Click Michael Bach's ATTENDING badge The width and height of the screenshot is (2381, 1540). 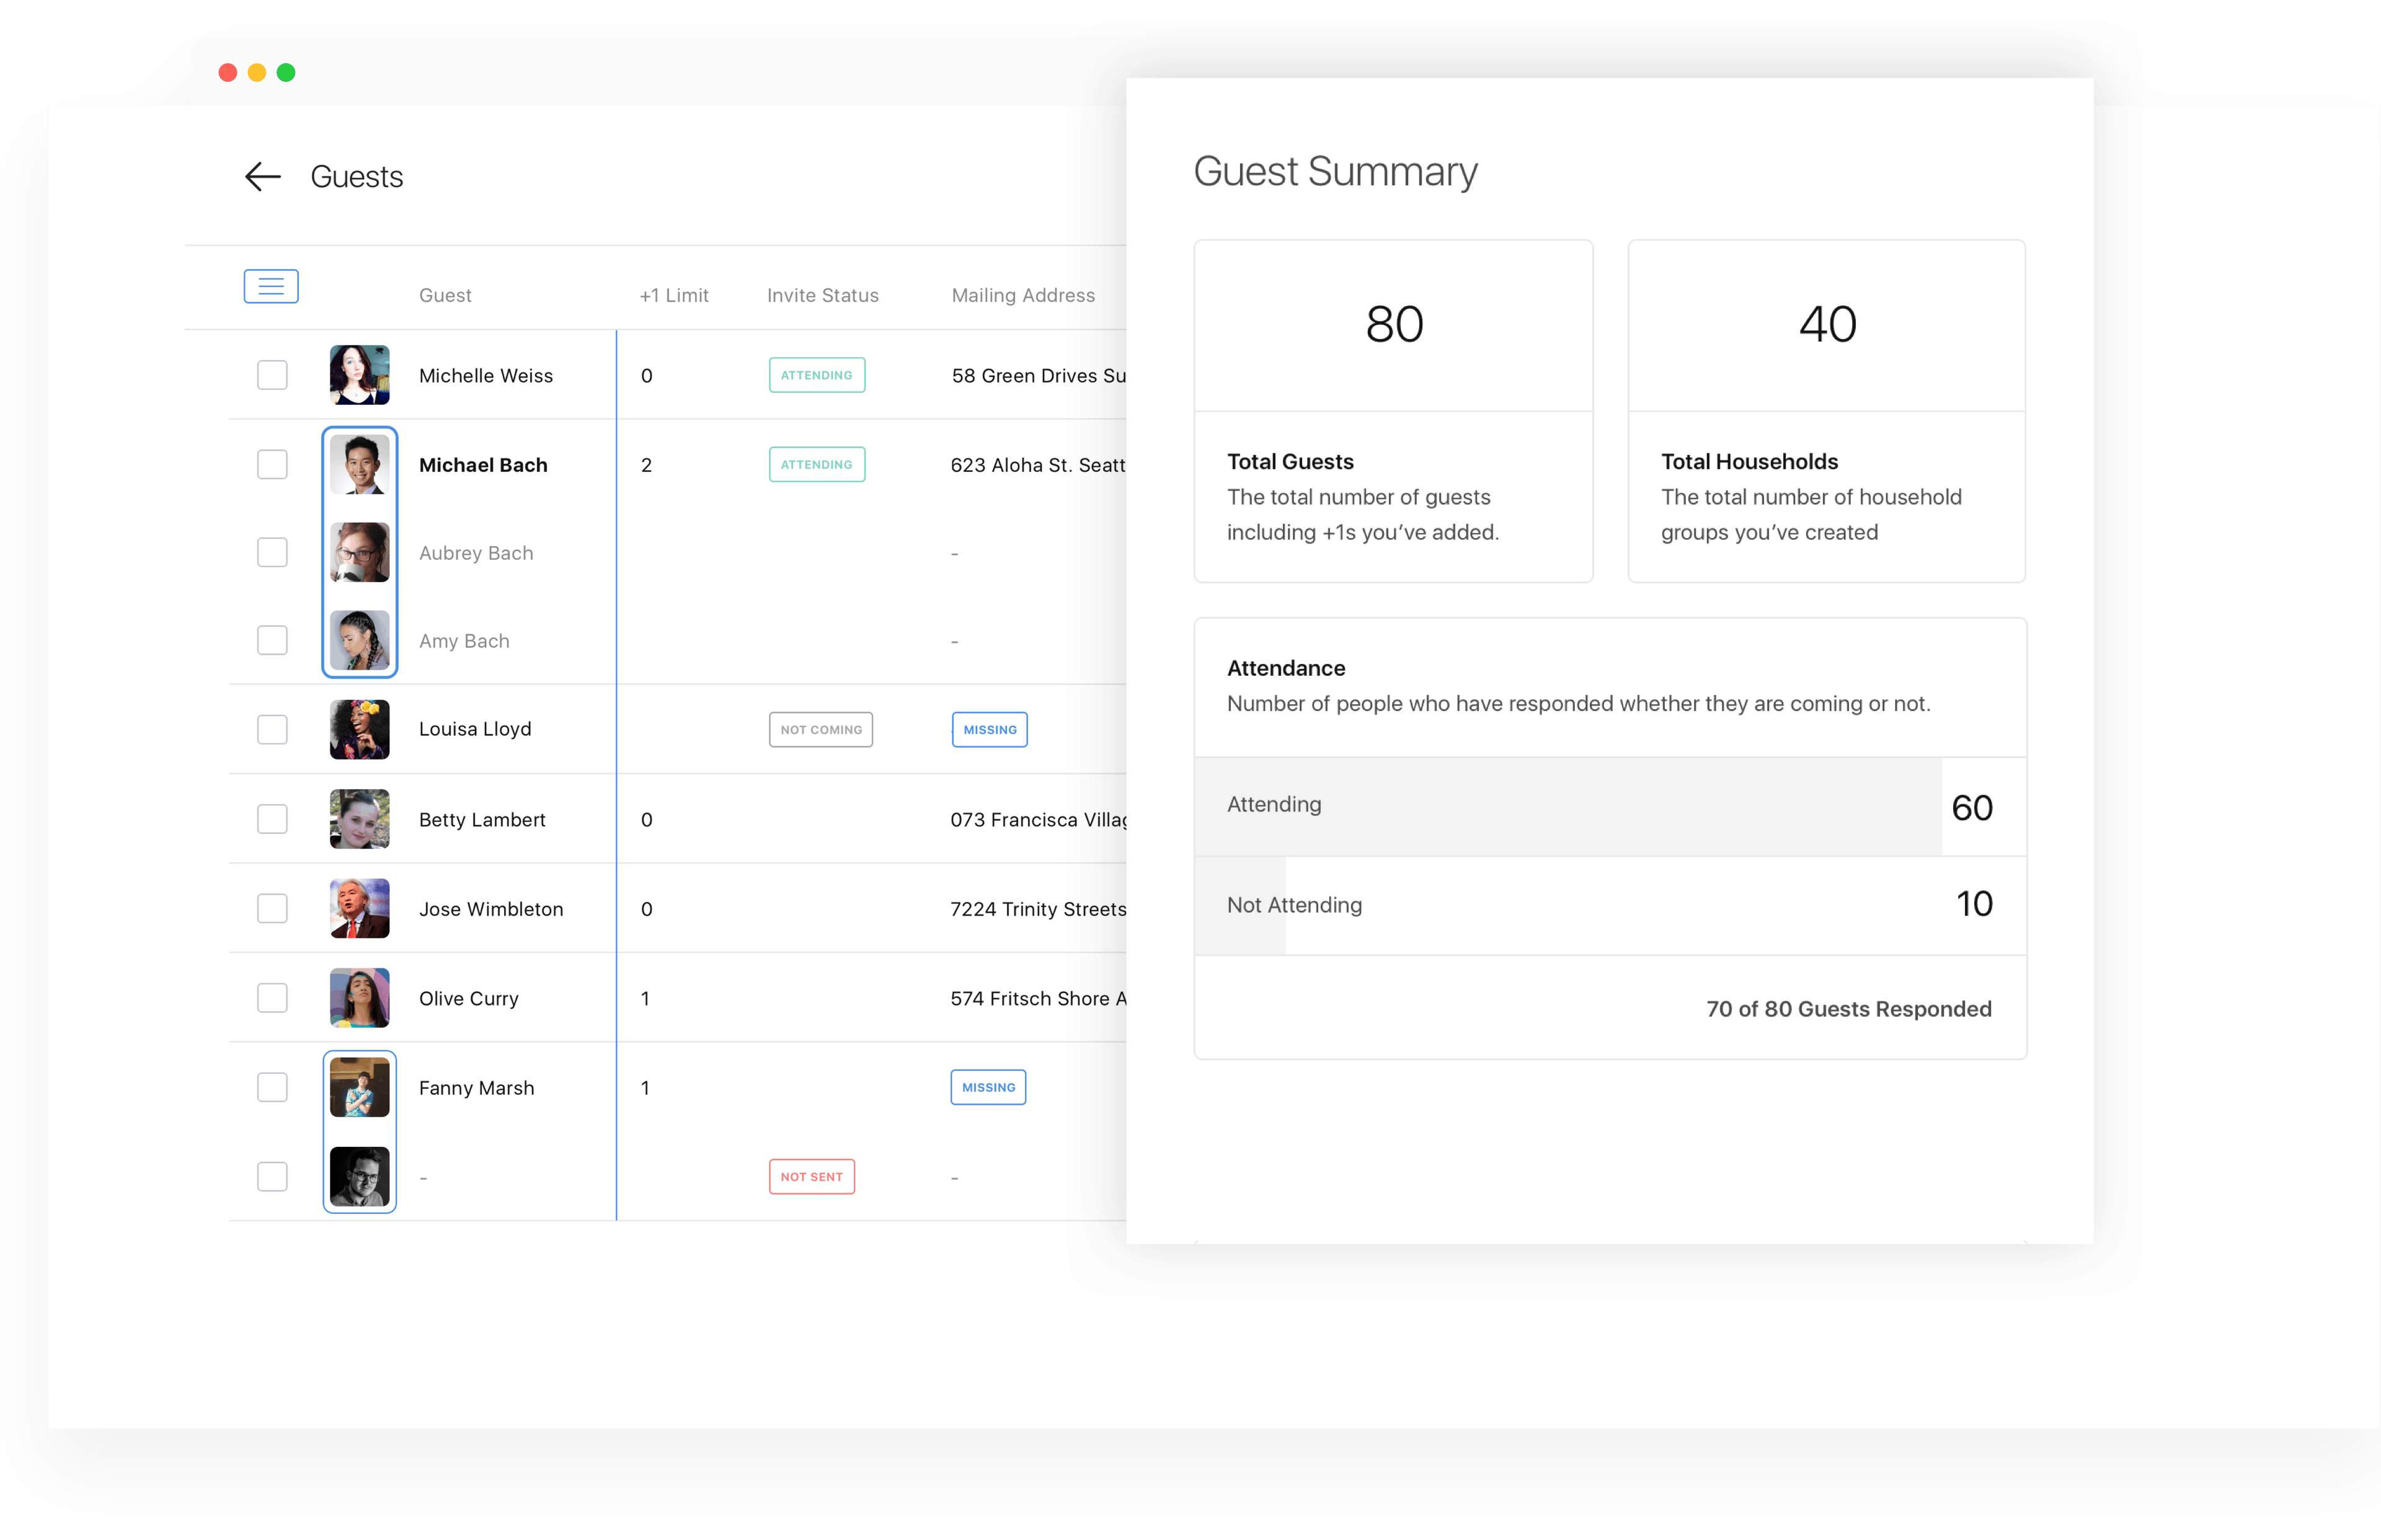tap(817, 464)
